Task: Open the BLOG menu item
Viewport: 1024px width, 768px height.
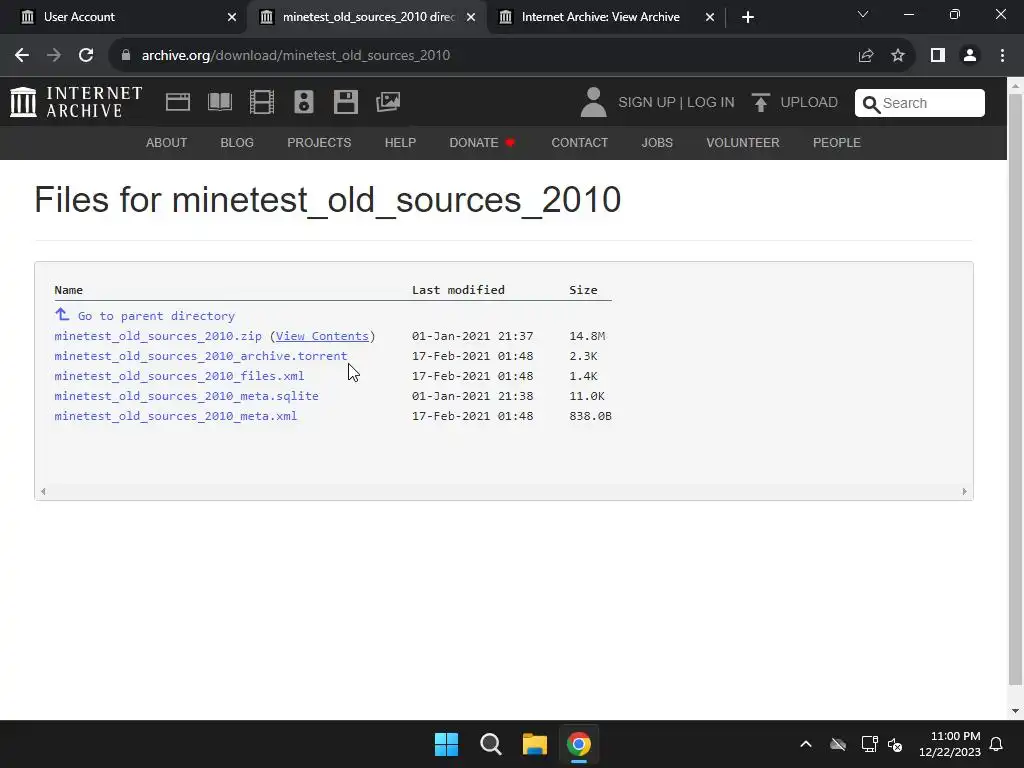Action: (x=237, y=142)
